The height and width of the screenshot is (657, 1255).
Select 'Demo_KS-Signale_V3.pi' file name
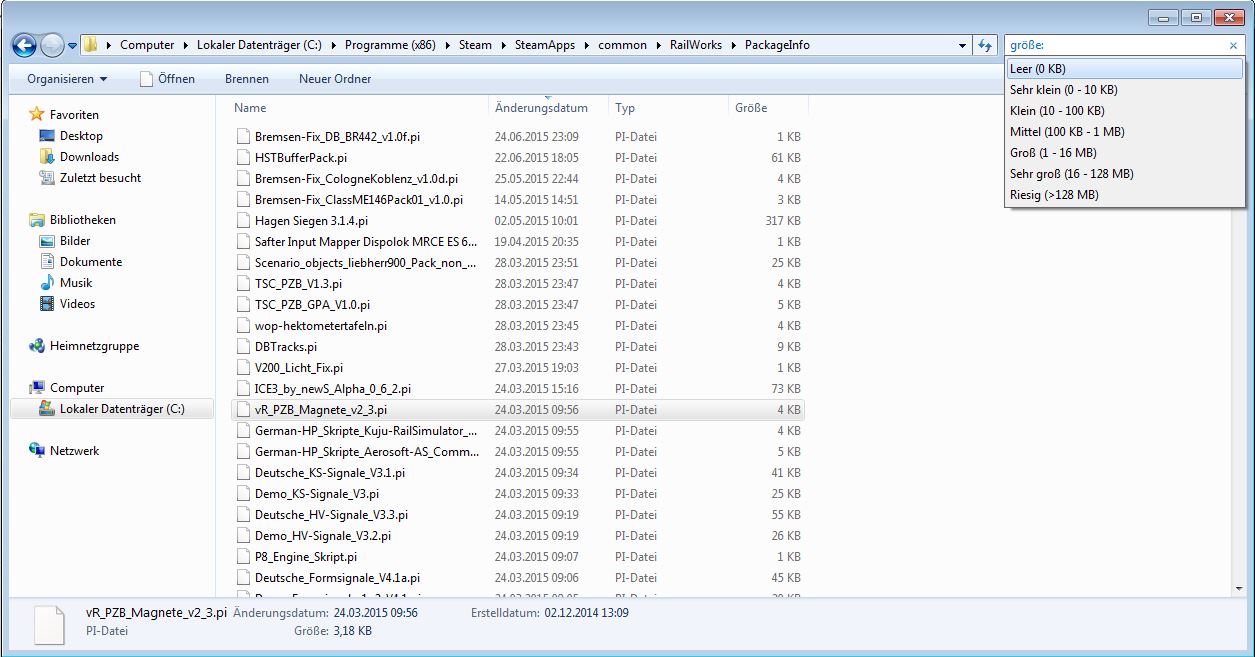click(317, 494)
